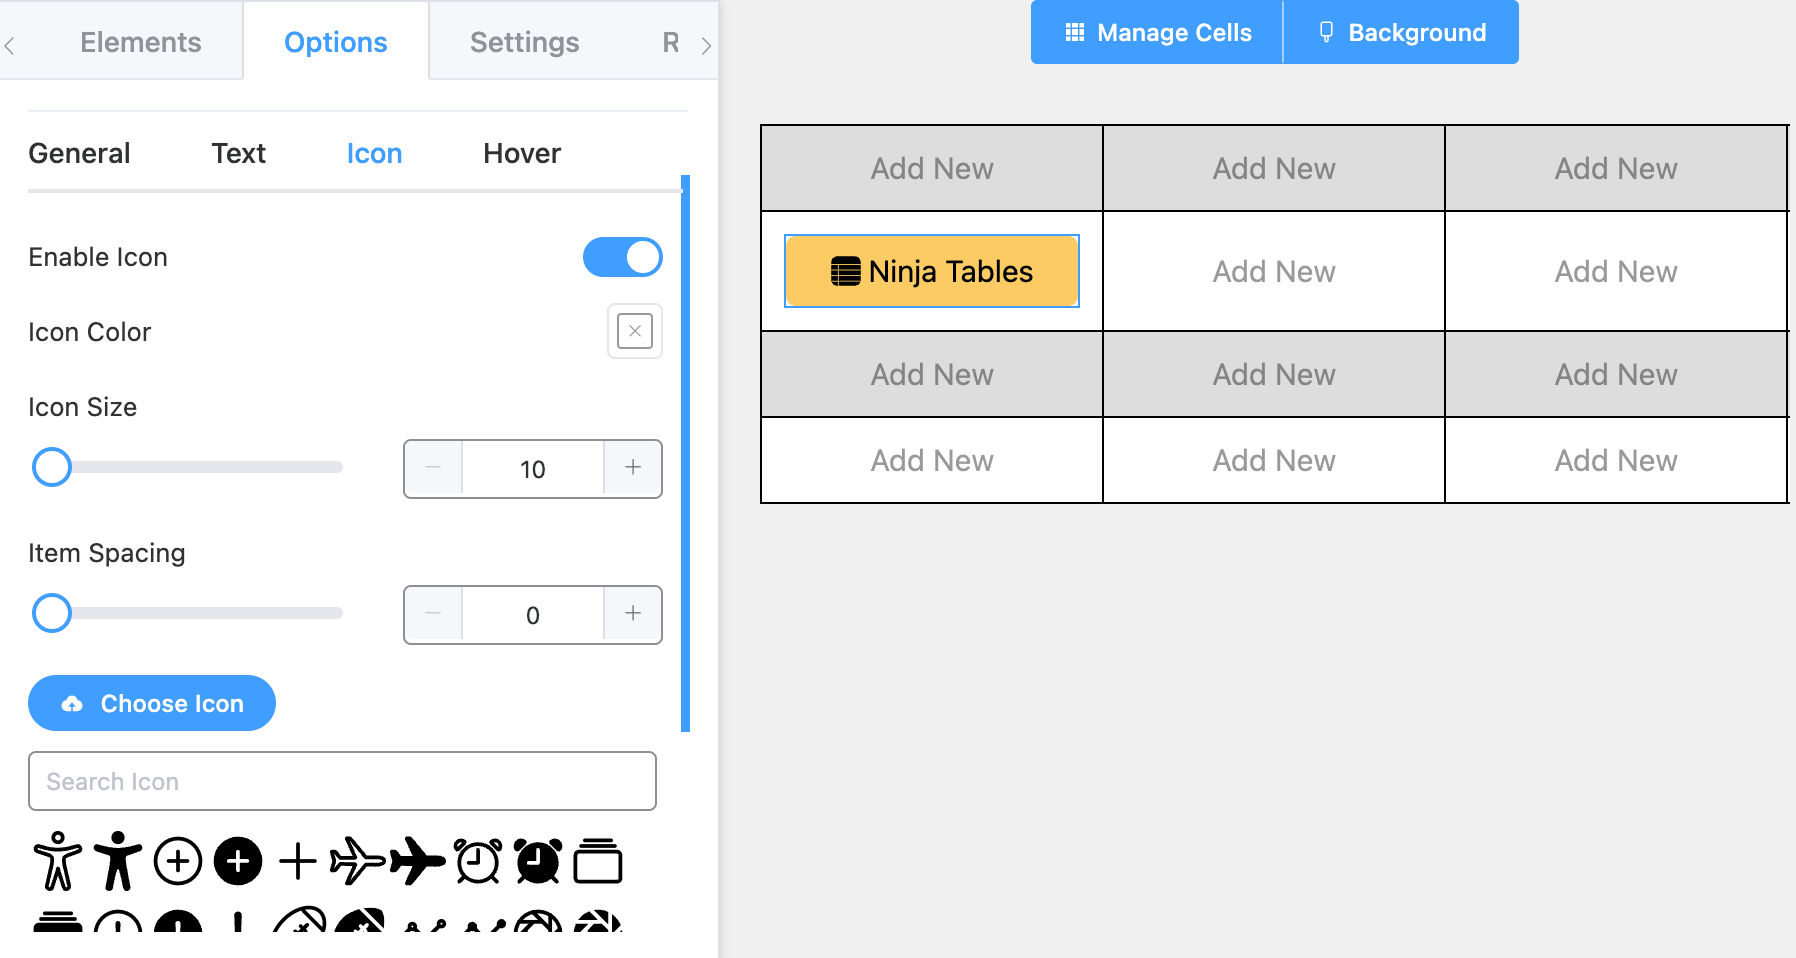Open the Text options tab

[238, 153]
